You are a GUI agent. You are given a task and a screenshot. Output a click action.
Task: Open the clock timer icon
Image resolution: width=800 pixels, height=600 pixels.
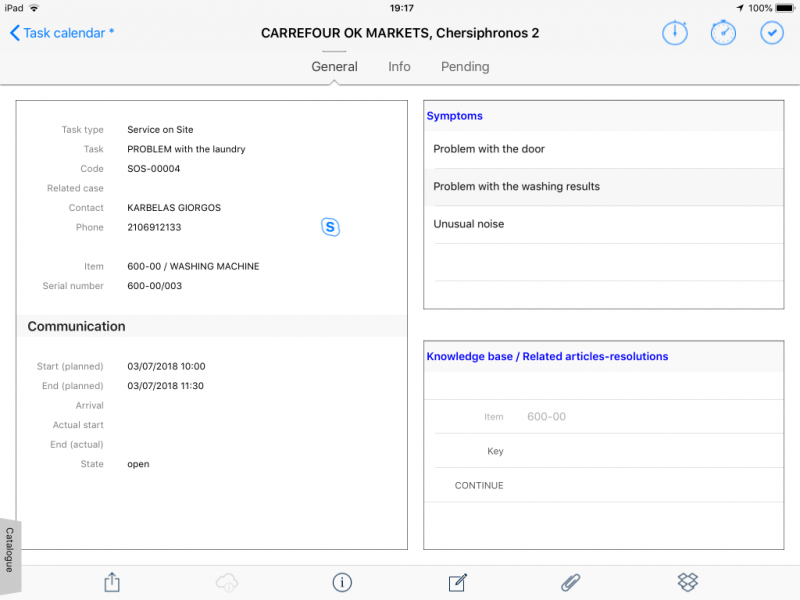pyautogui.click(x=674, y=33)
